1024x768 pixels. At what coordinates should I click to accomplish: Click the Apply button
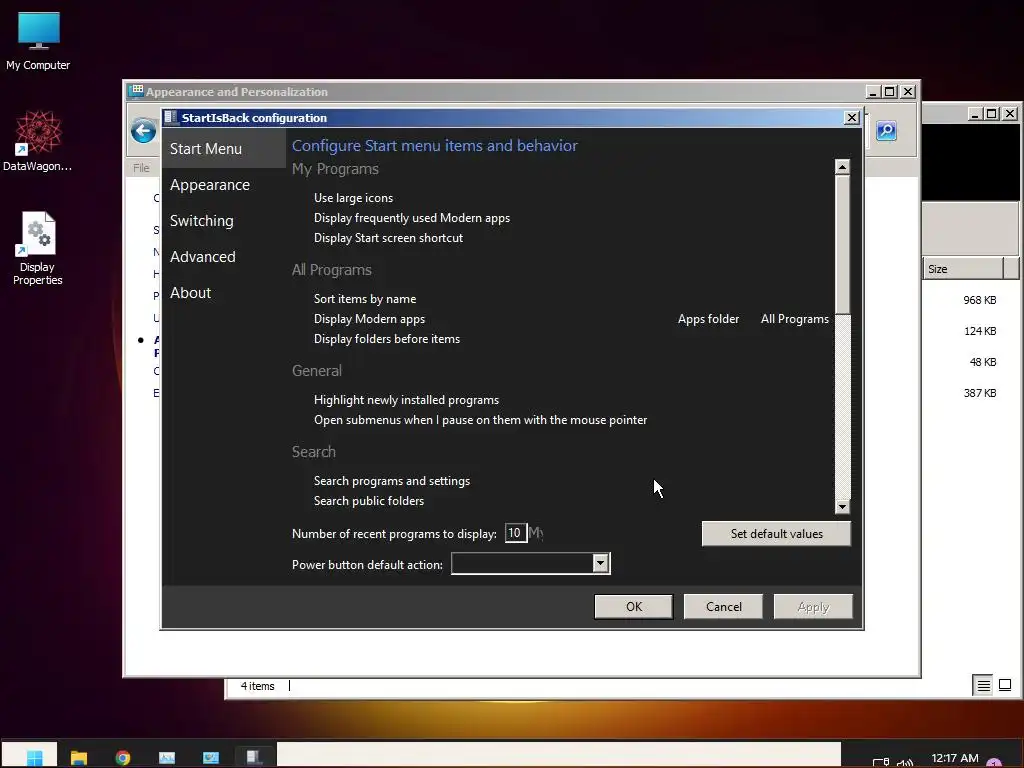tap(813, 607)
